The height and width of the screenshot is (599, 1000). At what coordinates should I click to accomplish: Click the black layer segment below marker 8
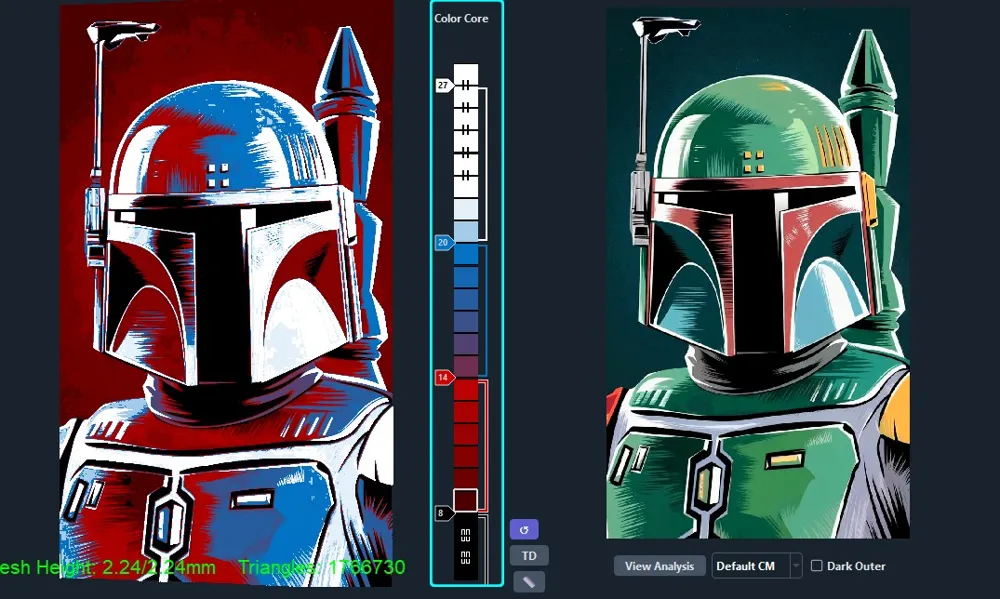tap(466, 547)
